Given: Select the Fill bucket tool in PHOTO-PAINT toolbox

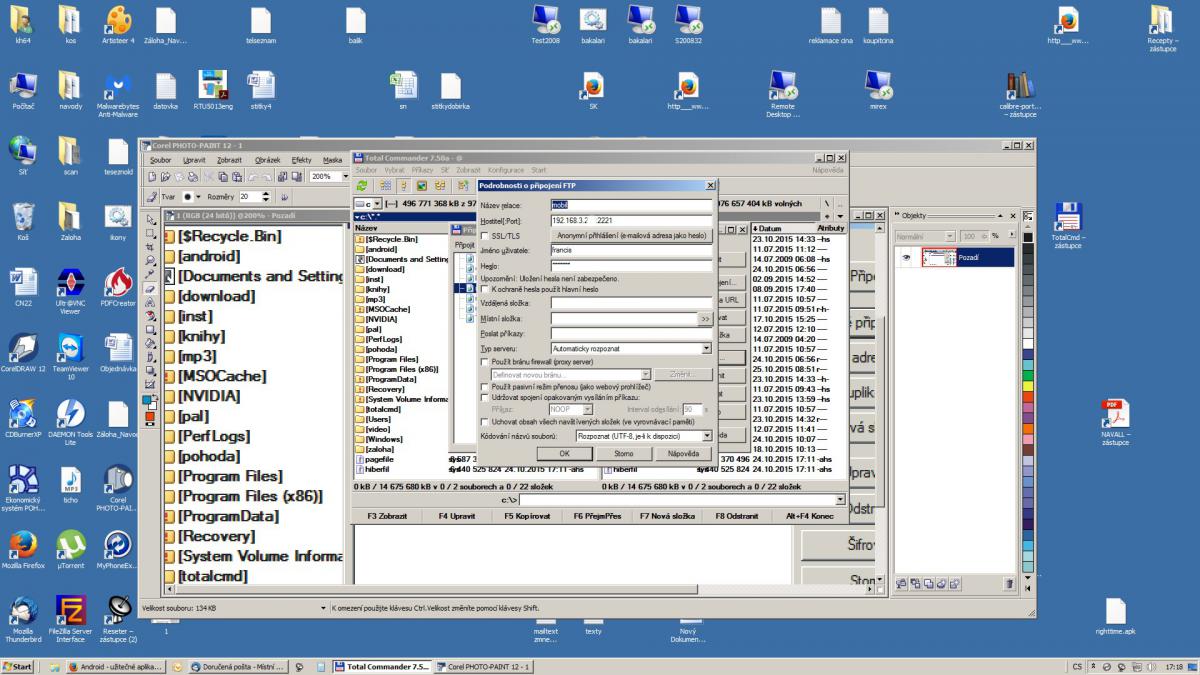Looking at the screenshot, I should click(x=150, y=343).
